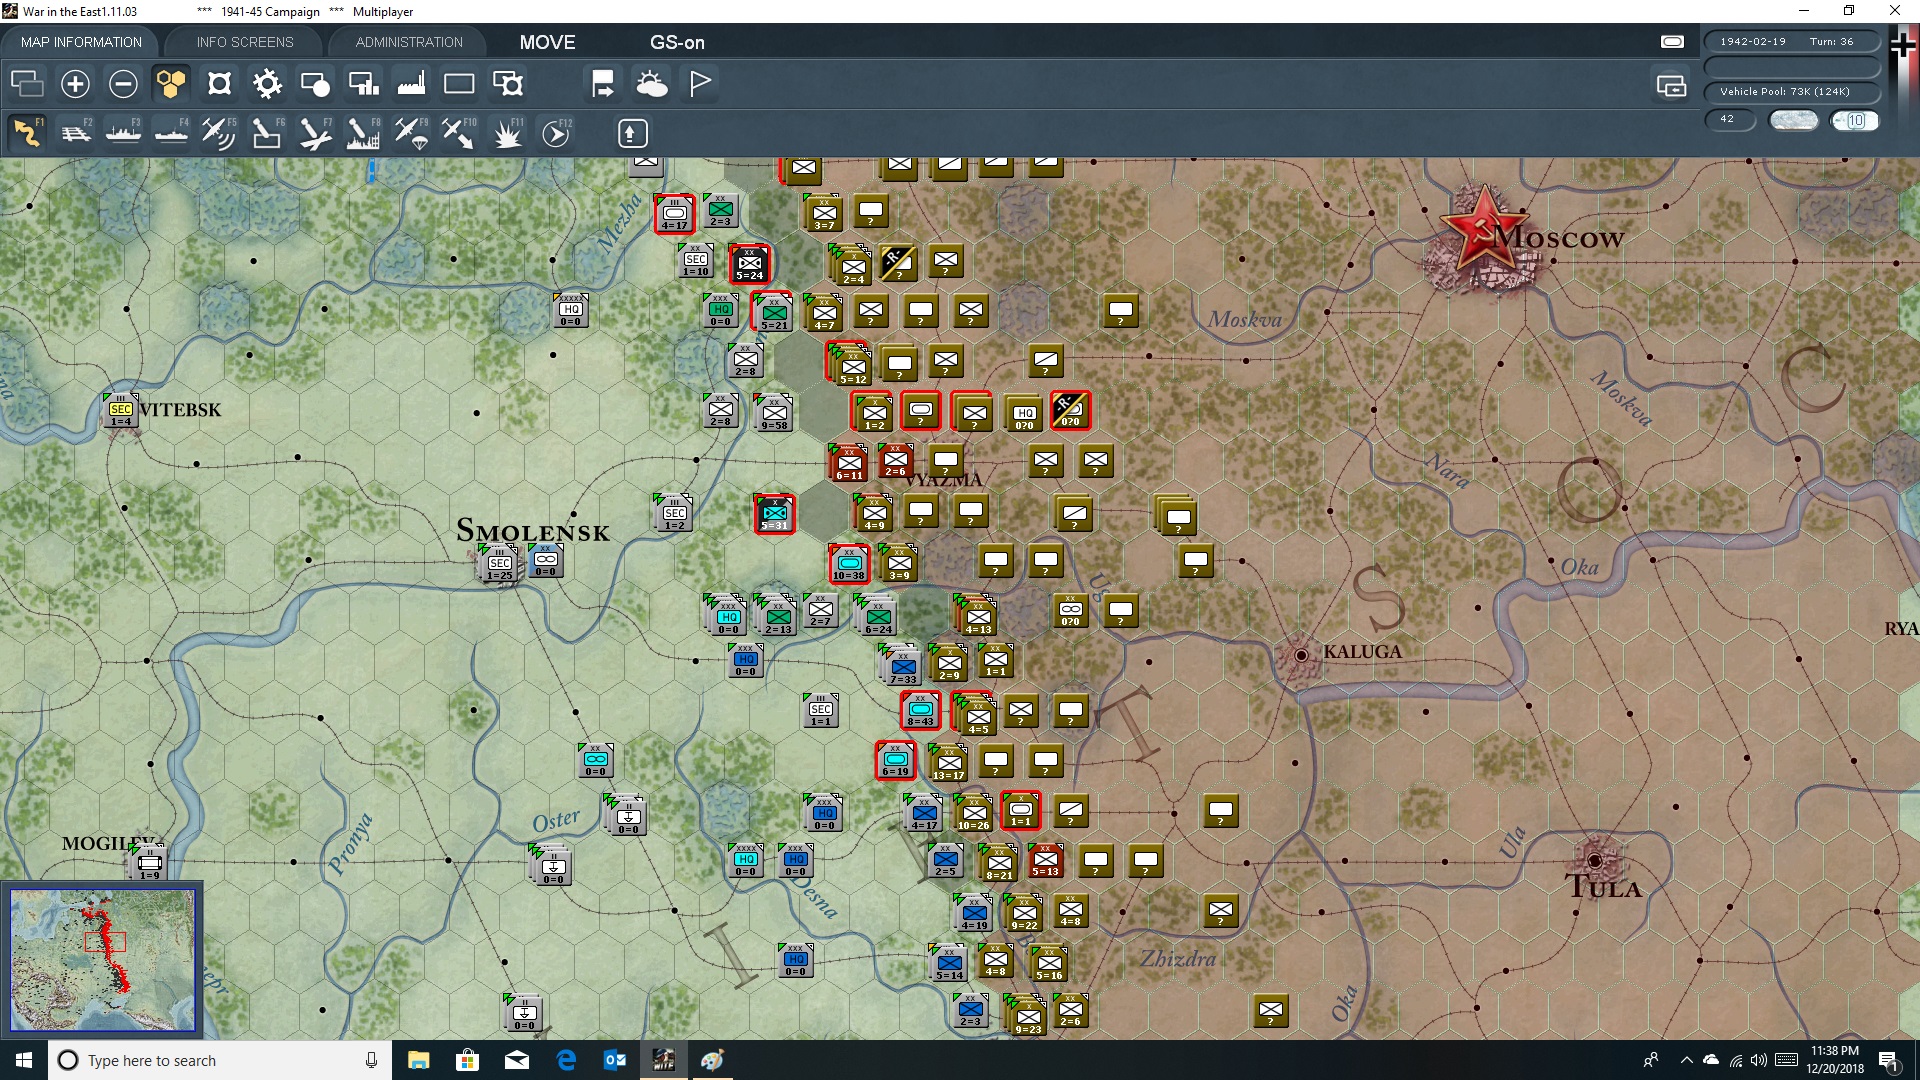The height and width of the screenshot is (1080, 1920).
Task: Open the MAP INFORMATION tab
Action: click(x=81, y=42)
